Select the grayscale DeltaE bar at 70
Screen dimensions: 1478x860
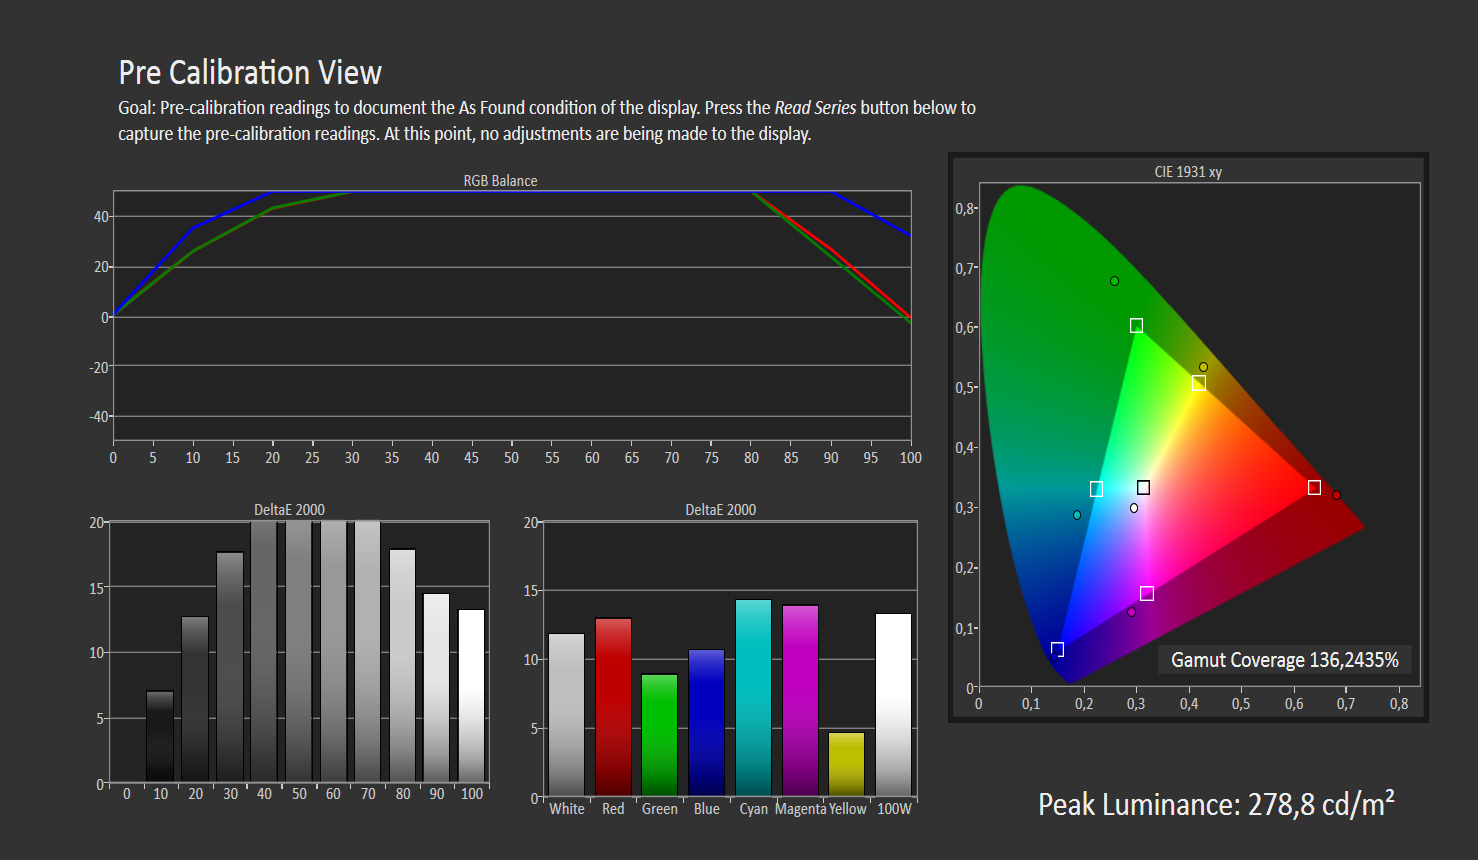tap(368, 651)
